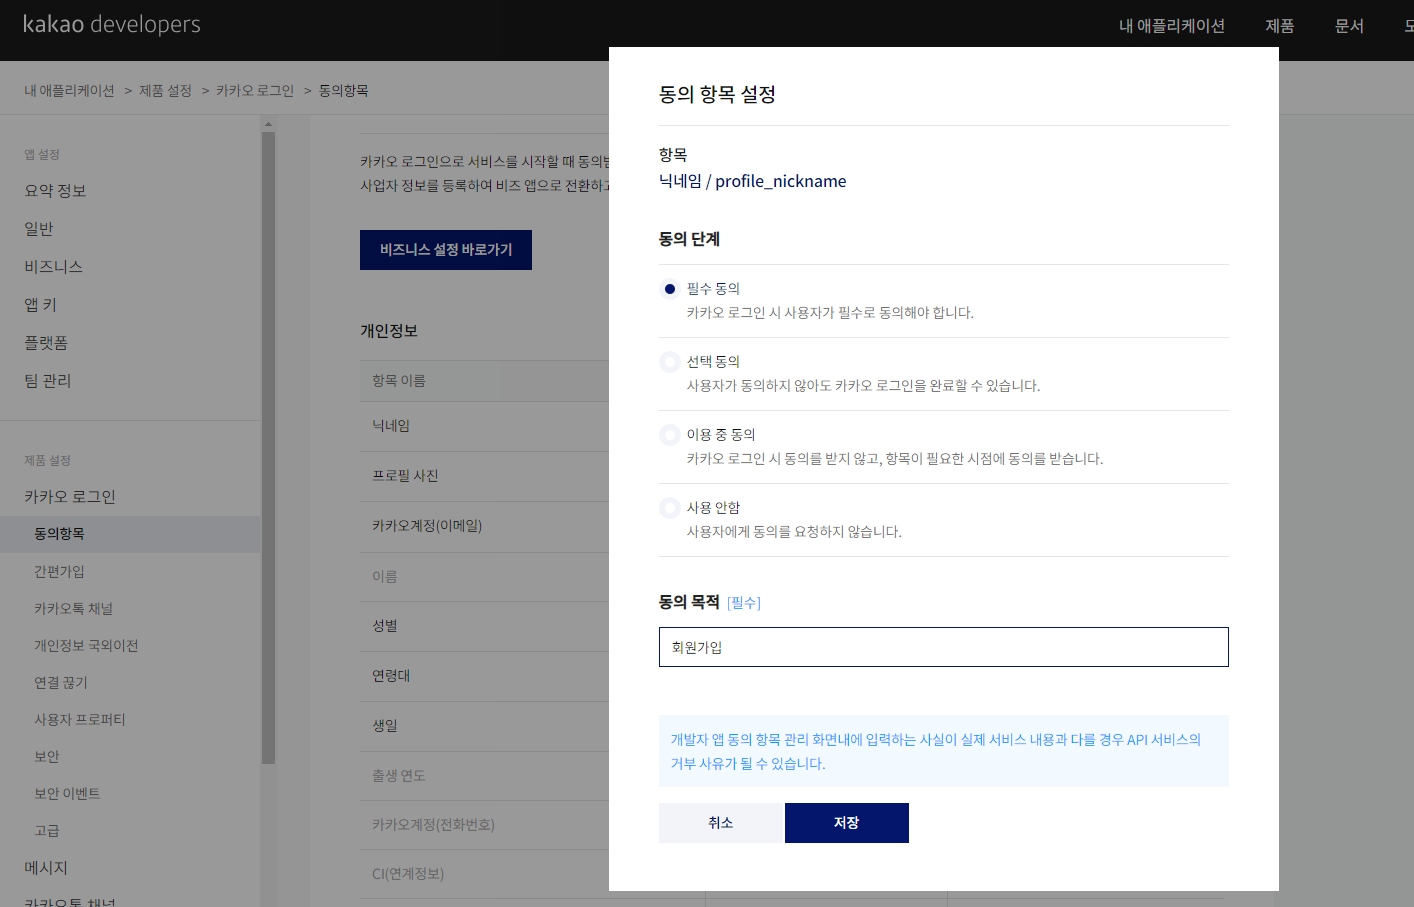Select the 필수 동의 radio button
The height and width of the screenshot is (907, 1414).
(x=670, y=289)
